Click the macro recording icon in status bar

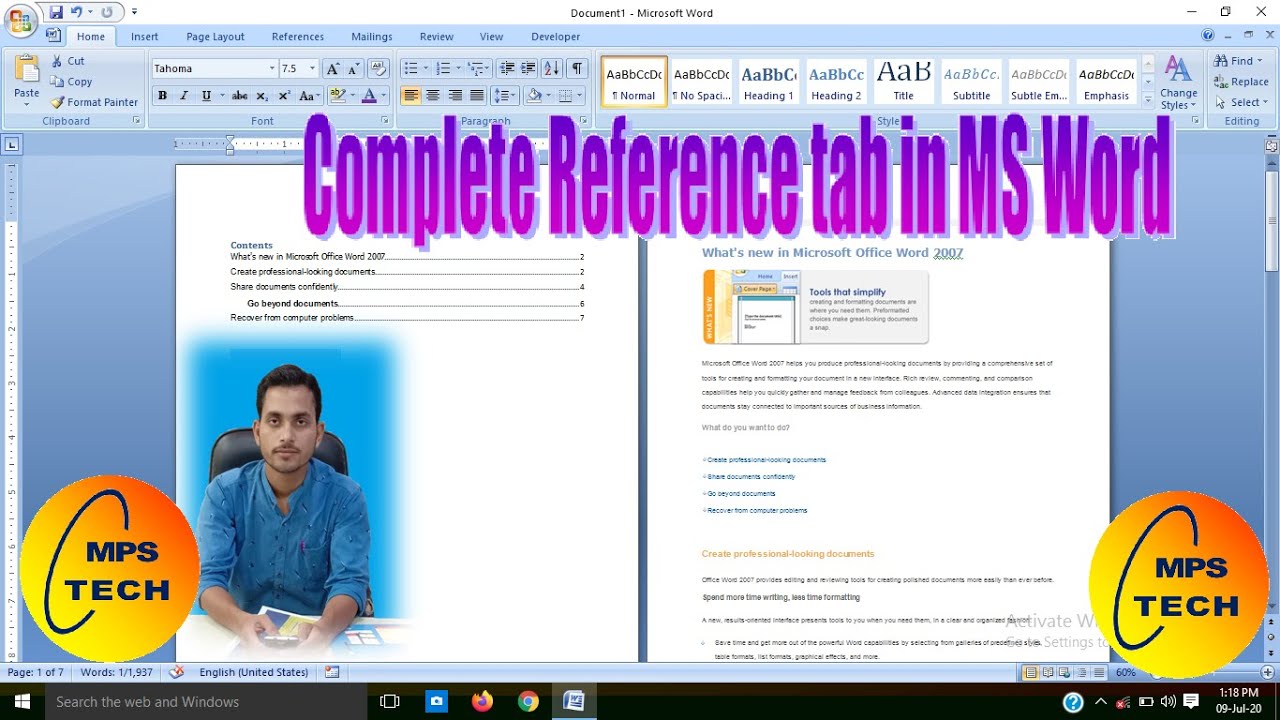(332, 672)
